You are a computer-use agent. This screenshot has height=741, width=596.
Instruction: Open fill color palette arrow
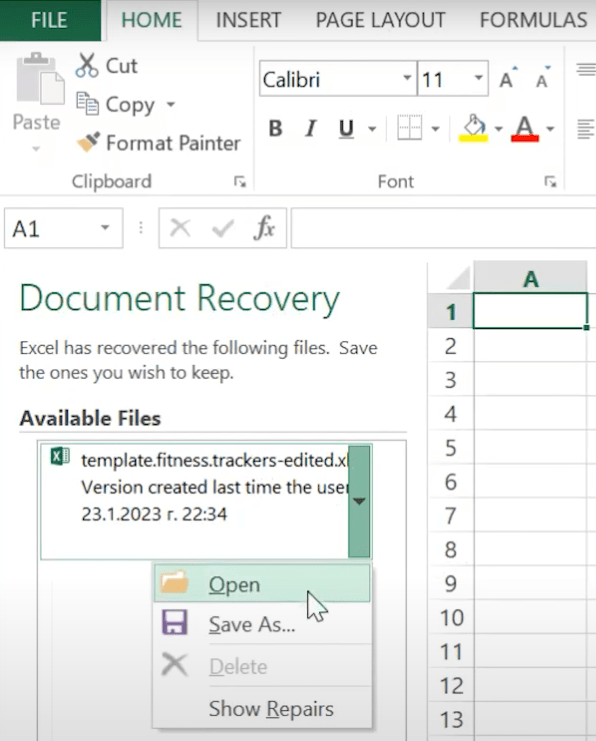498,129
